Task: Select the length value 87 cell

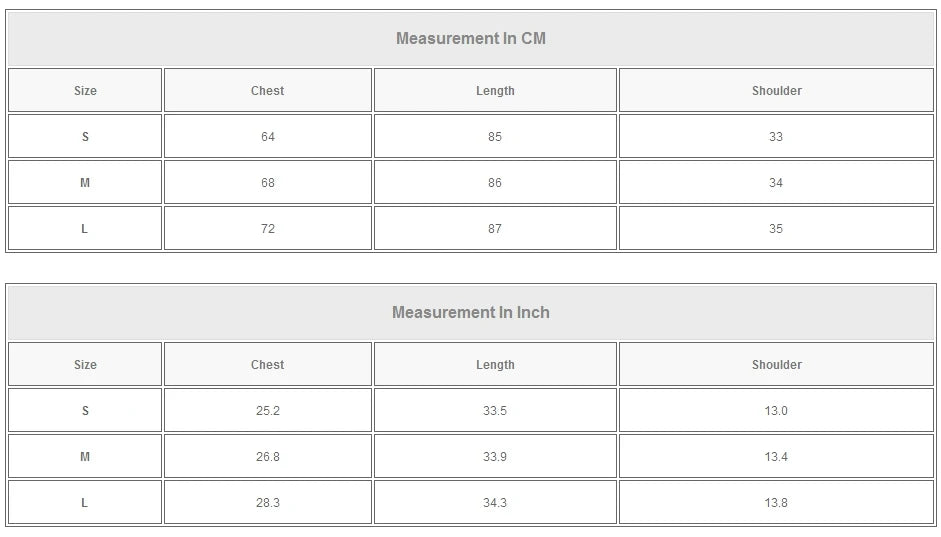Action: click(x=495, y=229)
